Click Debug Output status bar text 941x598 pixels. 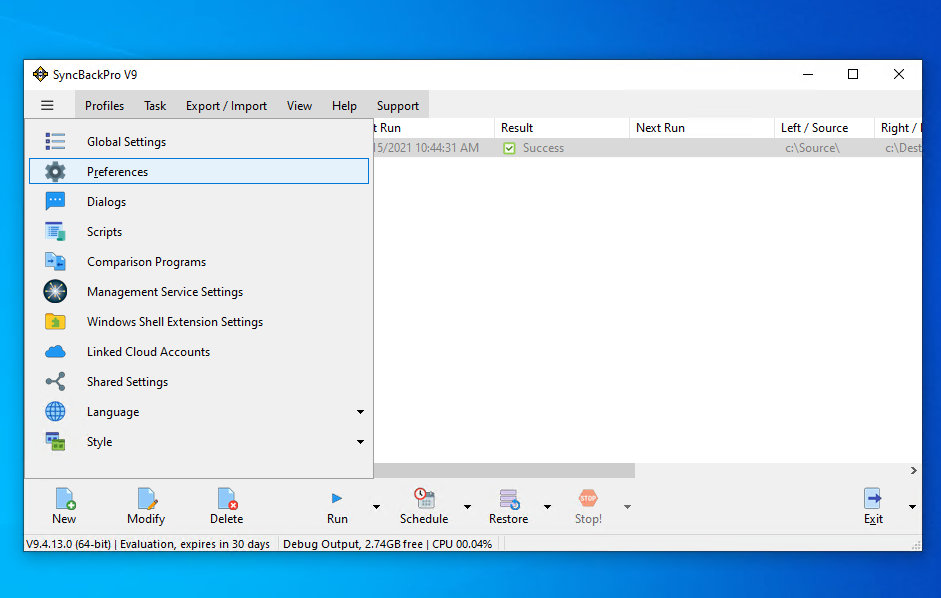(387, 544)
